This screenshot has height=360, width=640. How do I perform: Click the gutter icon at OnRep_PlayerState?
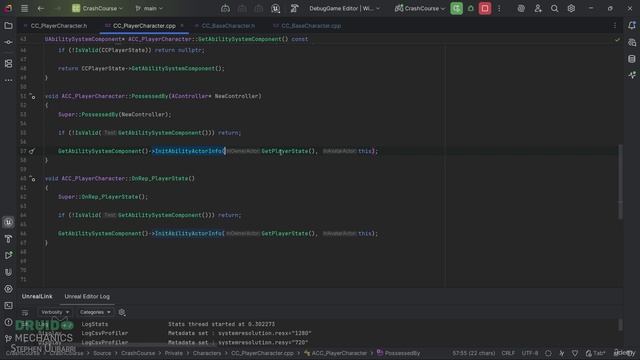(x=32, y=179)
